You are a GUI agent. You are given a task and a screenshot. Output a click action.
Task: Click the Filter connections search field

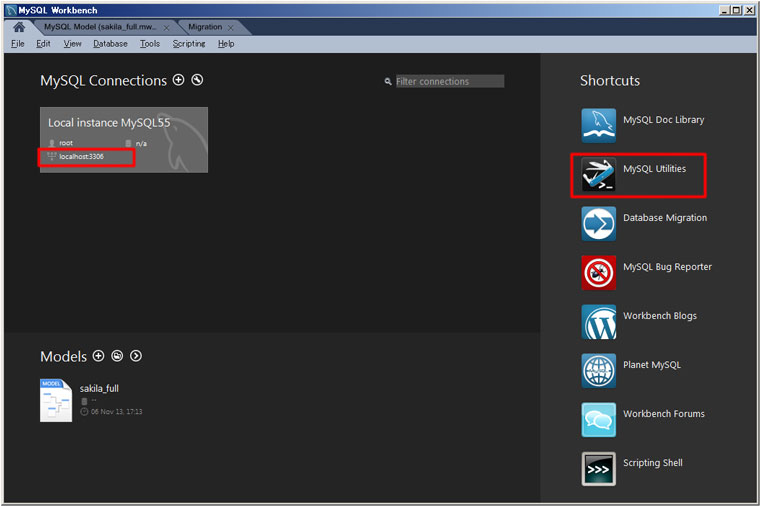pos(450,81)
